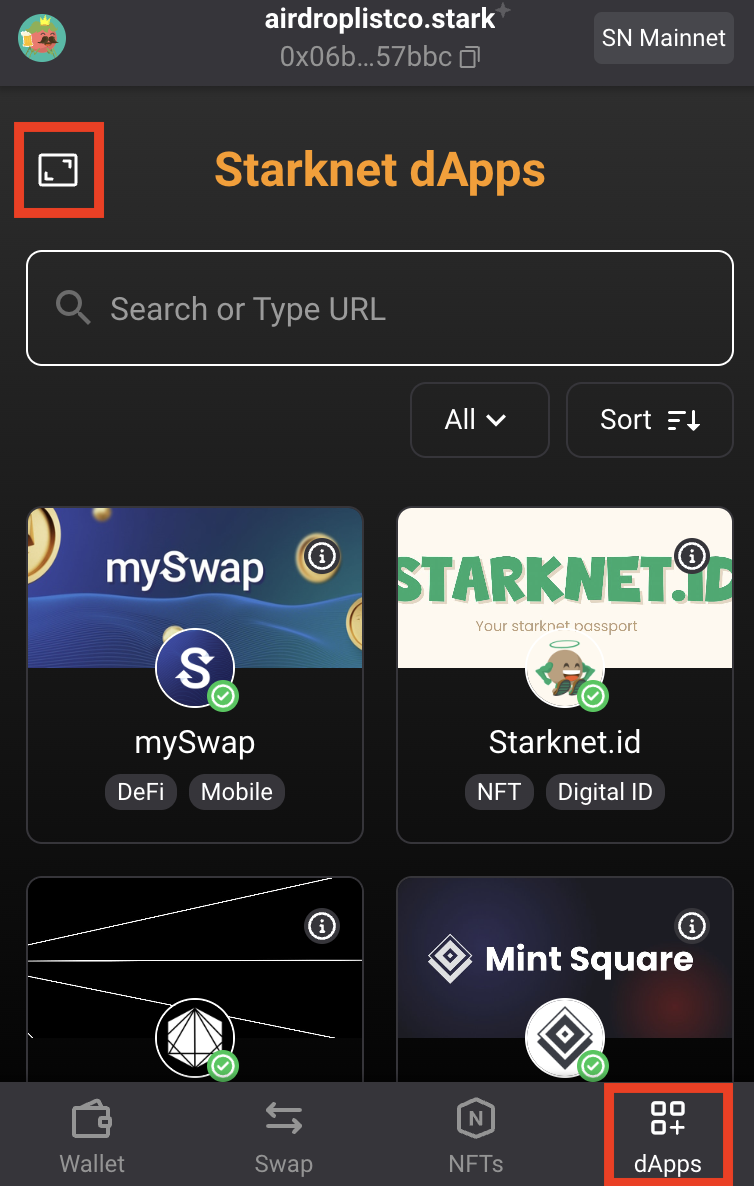Screen dimensions: 754x1186
Task: Click the search magnifier icon
Action: pos(74,308)
